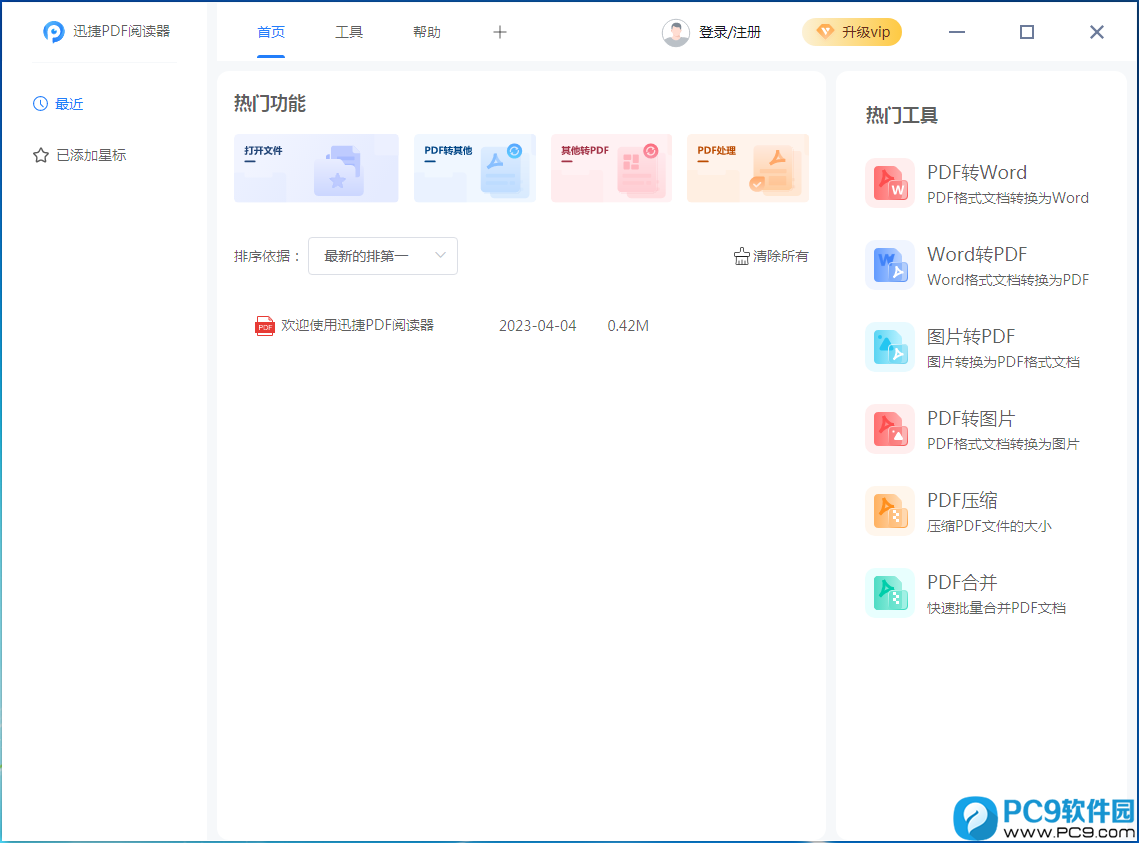Screen dimensions: 1139x843
Task: Click description 压缩PDF文件的大小
Action: tap(989, 526)
